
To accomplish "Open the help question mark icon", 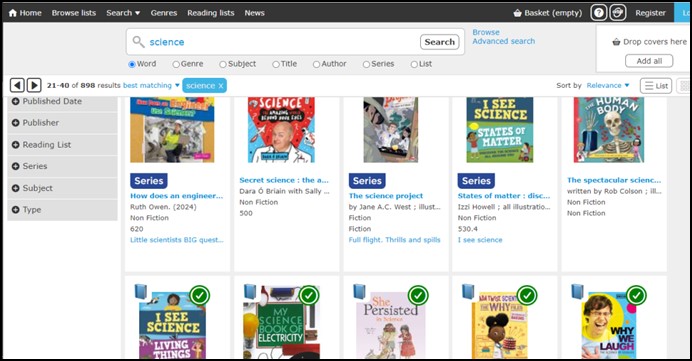I will (598, 13).
